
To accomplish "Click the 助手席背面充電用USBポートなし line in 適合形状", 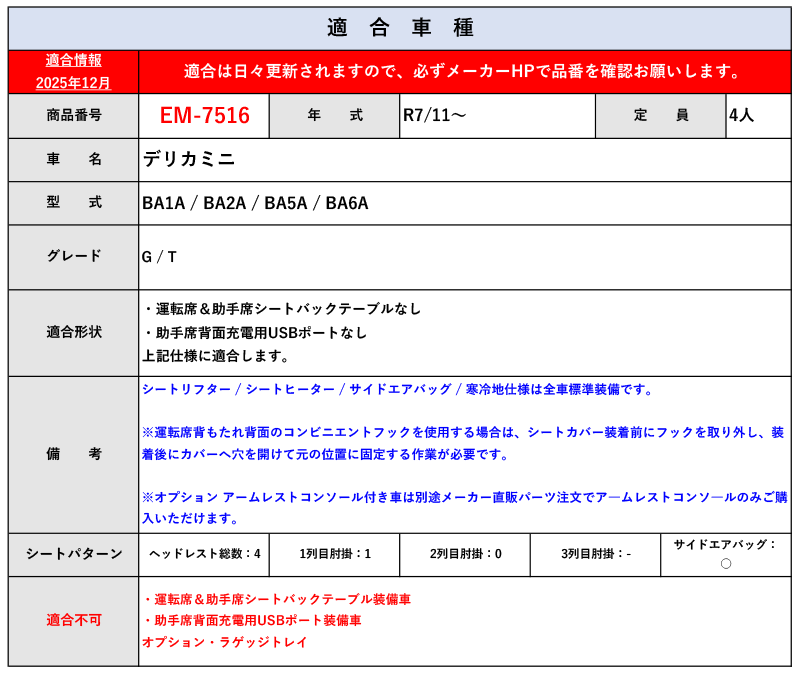I will [255, 332].
